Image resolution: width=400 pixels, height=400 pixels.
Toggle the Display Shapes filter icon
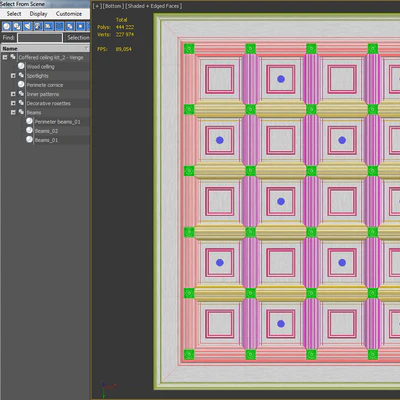pyautogui.click(x=17, y=26)
